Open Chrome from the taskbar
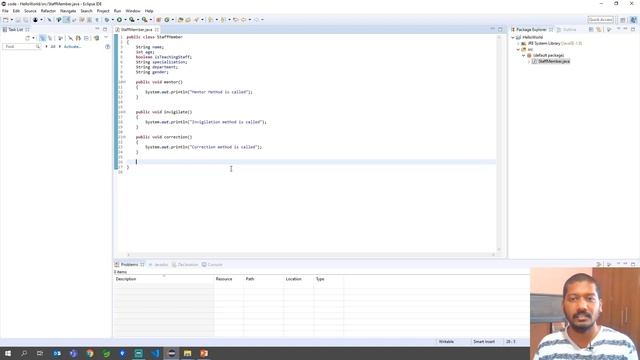Screen dimensions: 640x360 [x=90, y=353]
